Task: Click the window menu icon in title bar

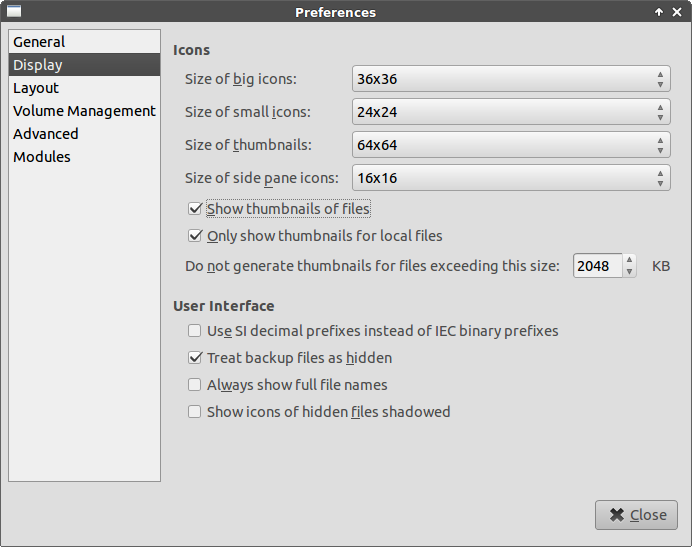Action: 14,11
